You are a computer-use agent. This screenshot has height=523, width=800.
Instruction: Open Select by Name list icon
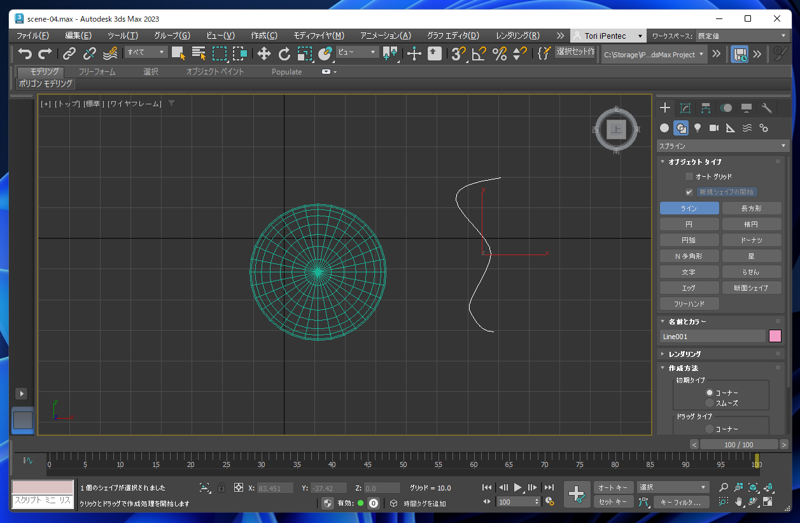198,54
